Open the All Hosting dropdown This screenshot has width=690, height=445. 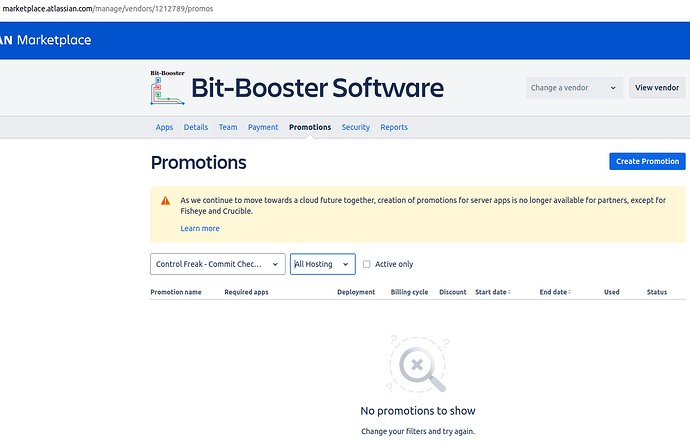pyautogui.click(x=323, y=264)
